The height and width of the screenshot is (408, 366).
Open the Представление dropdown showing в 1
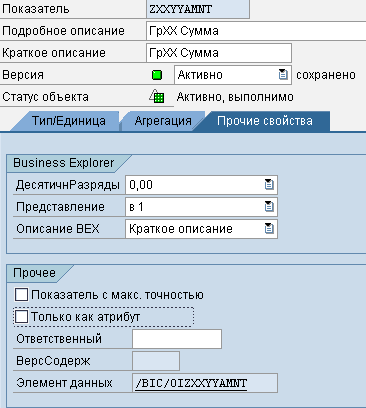269,207
